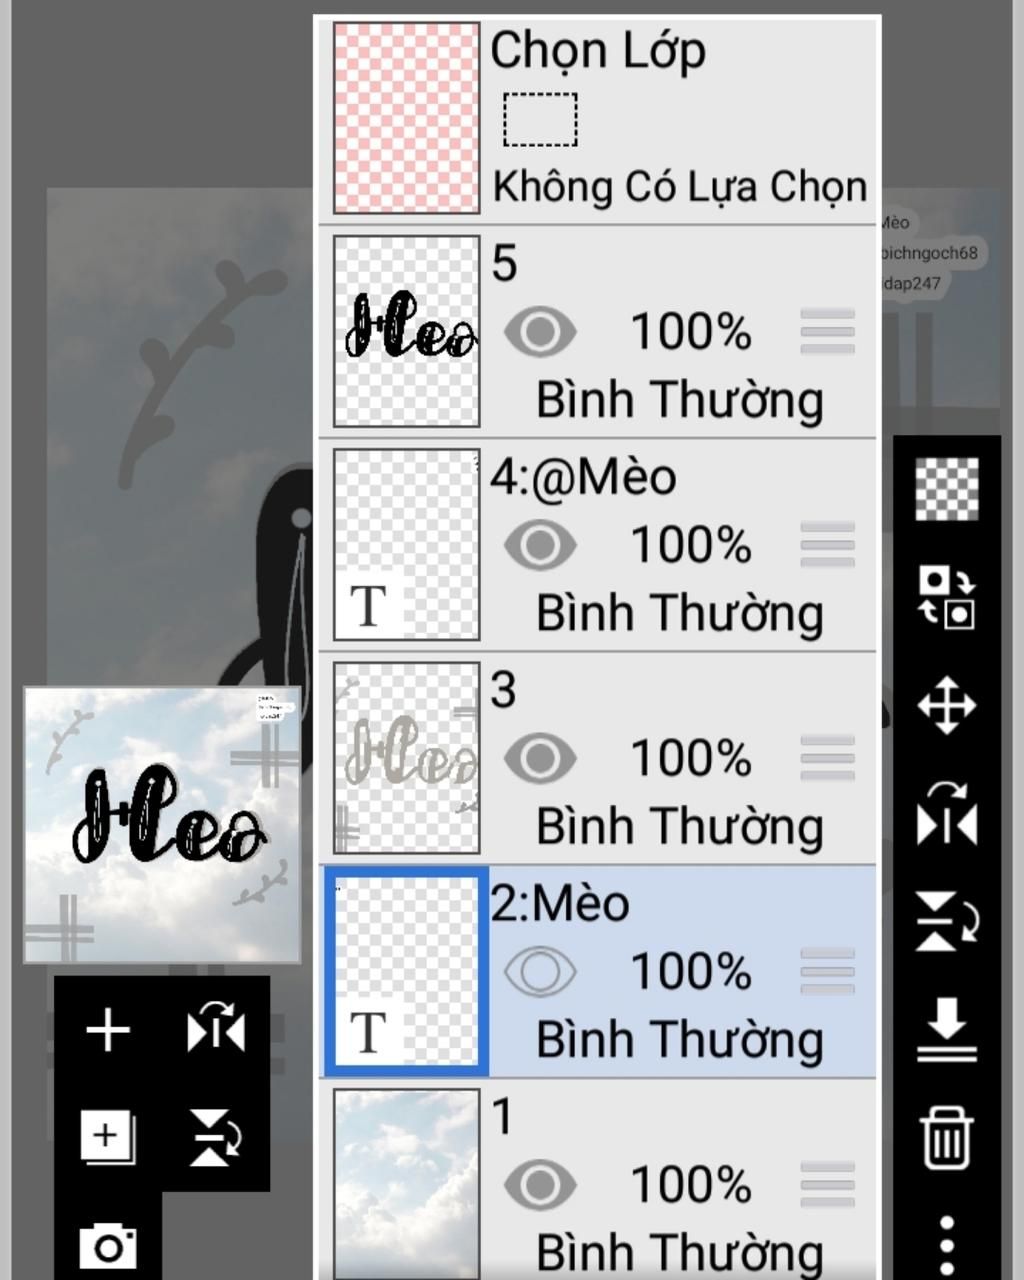Viewport: 1024px width, 1280px height.
Task: Click the 100% opacity of layer 4:@Mèo
Action: coord(691,545)
